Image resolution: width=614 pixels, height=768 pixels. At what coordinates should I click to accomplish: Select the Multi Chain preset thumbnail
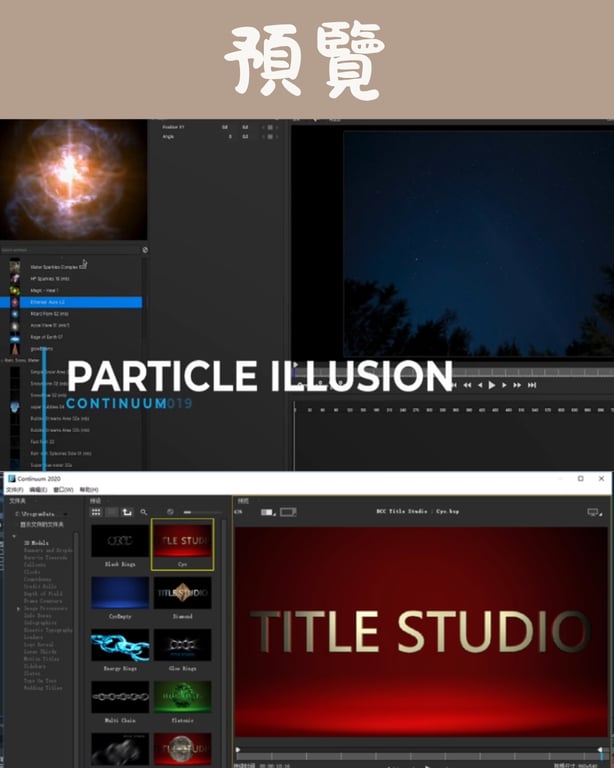click(x=120, y=697)
